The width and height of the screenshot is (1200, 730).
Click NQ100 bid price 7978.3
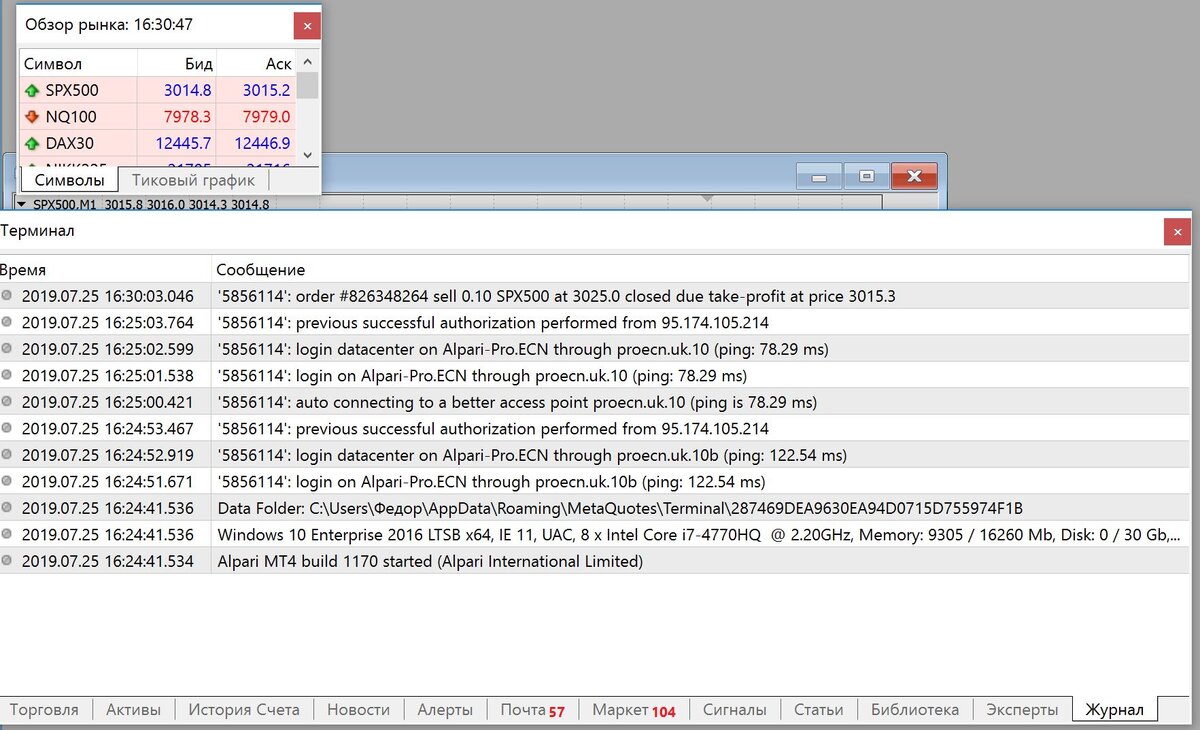point(188,117)
